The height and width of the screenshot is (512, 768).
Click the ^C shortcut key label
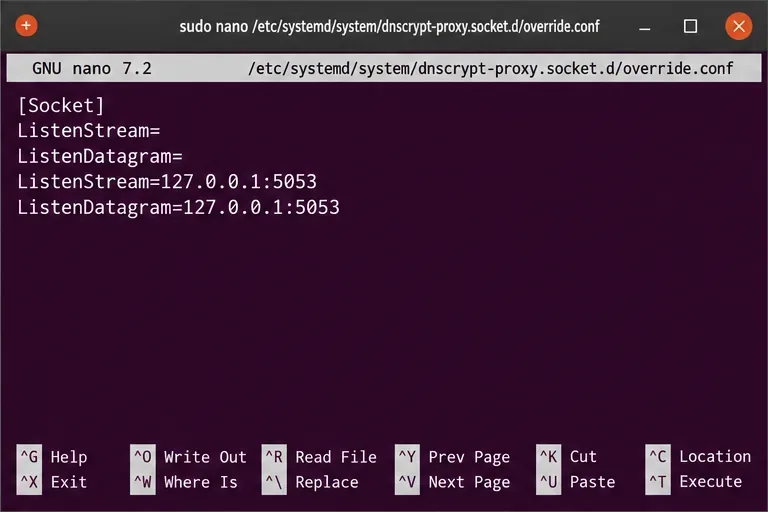tap(658, 457)
